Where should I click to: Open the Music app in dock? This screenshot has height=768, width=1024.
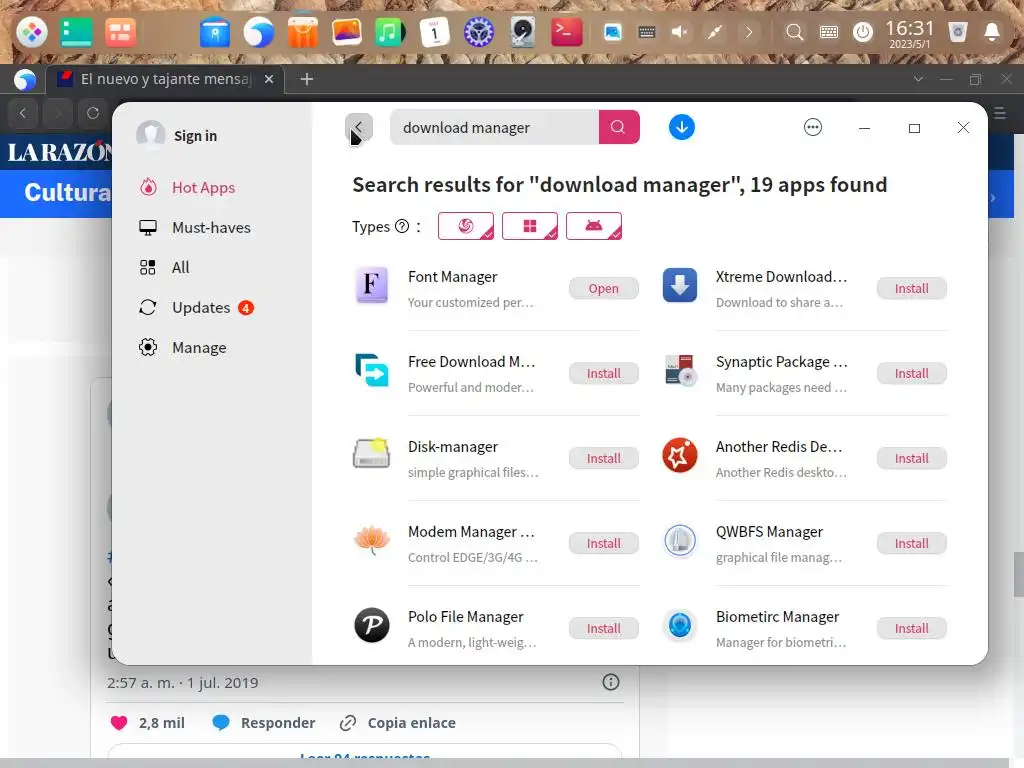point(390,32)
